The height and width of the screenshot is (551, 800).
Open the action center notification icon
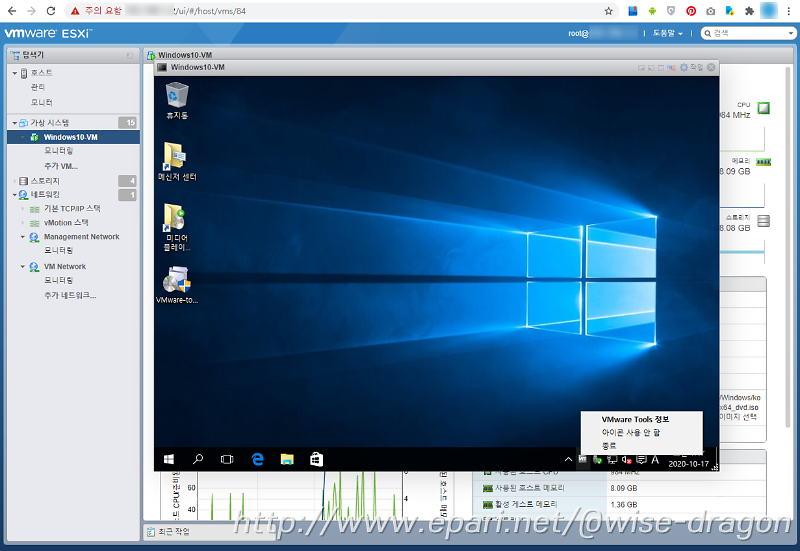click(x=641, y=460)
